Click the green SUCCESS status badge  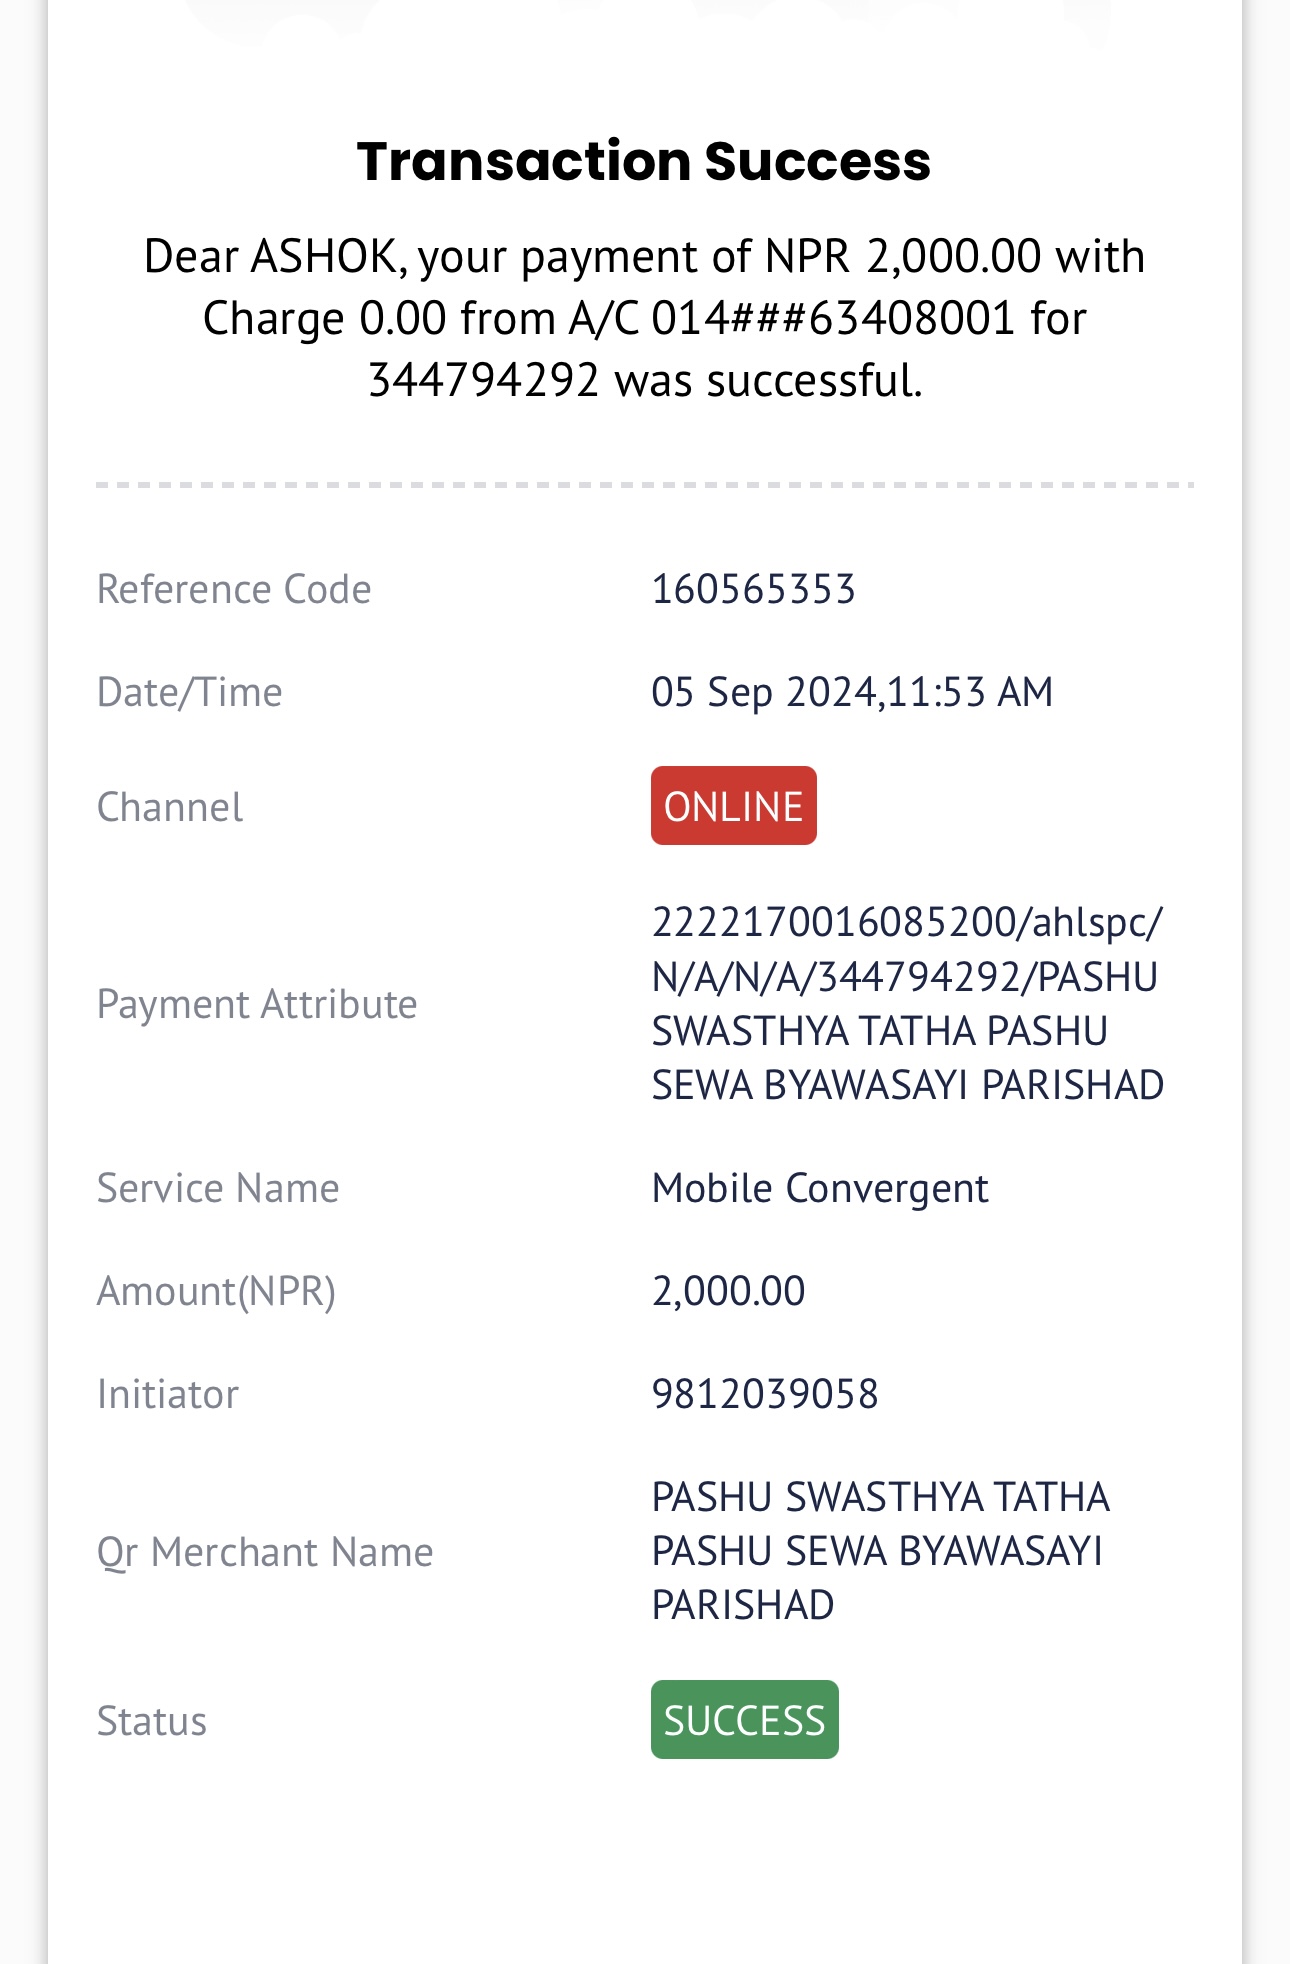point(744,1720)
